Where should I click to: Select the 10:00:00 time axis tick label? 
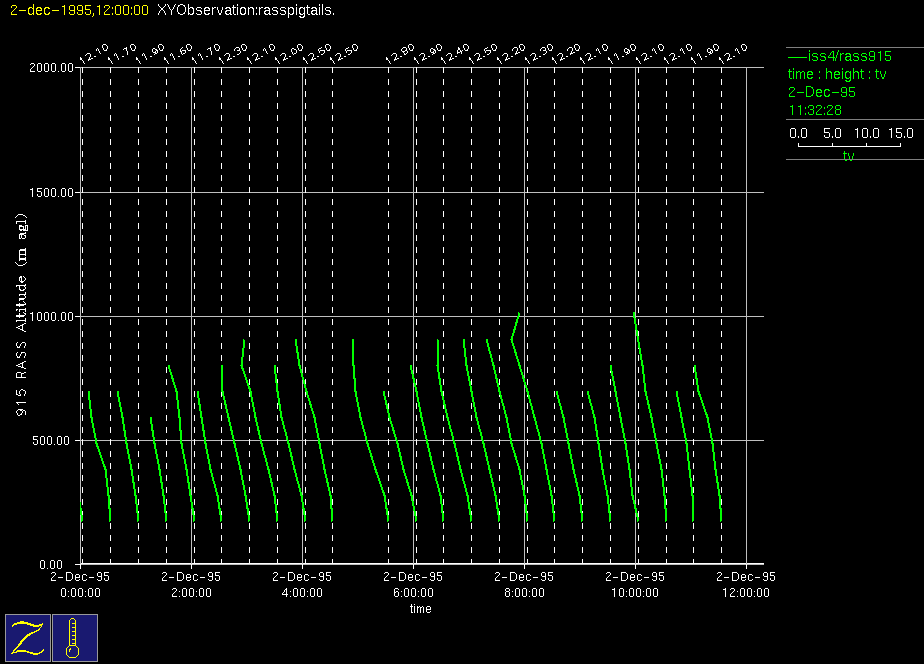click(x=635, y=591)
